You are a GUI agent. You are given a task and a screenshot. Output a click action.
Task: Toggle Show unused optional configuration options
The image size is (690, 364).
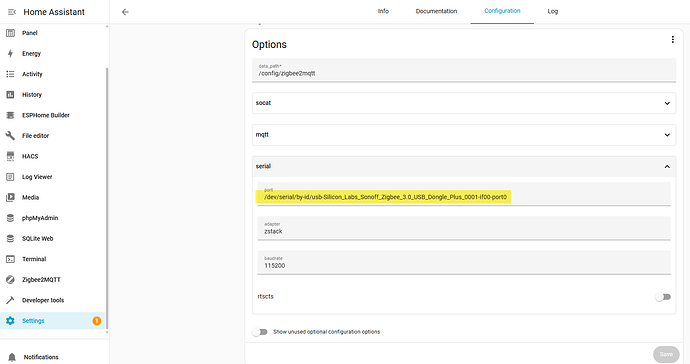260,332
